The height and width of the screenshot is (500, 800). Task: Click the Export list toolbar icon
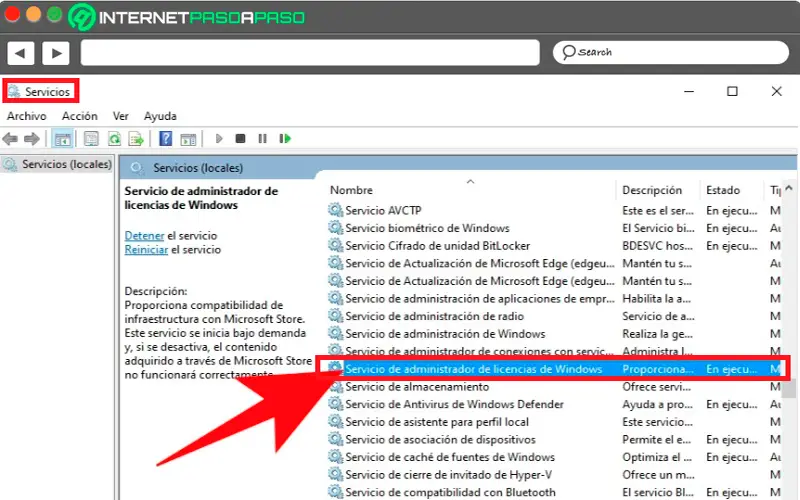(x=136, y=139)
